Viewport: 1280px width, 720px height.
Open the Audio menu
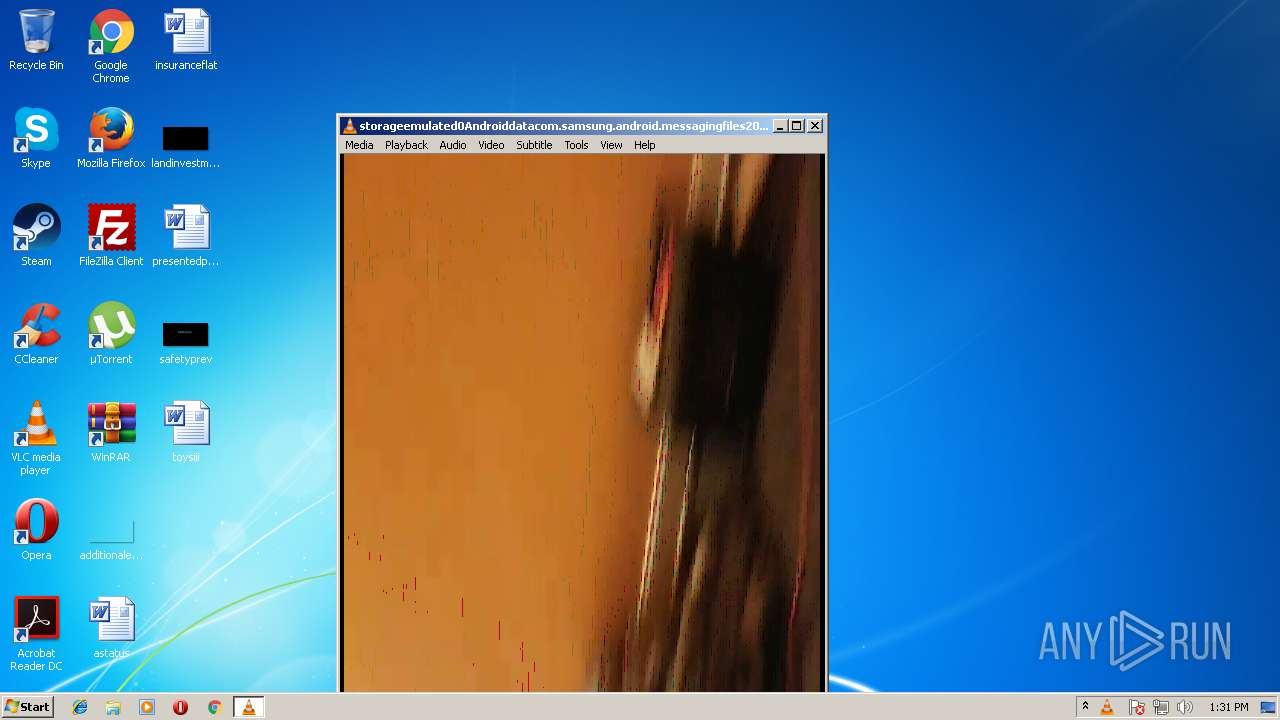pyautogui.click(x=453, y=145)
